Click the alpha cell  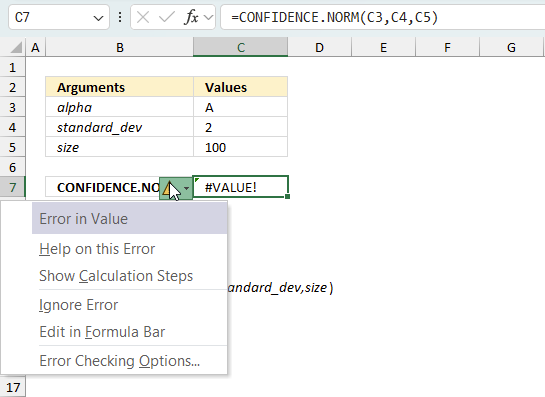pos(120,107)
